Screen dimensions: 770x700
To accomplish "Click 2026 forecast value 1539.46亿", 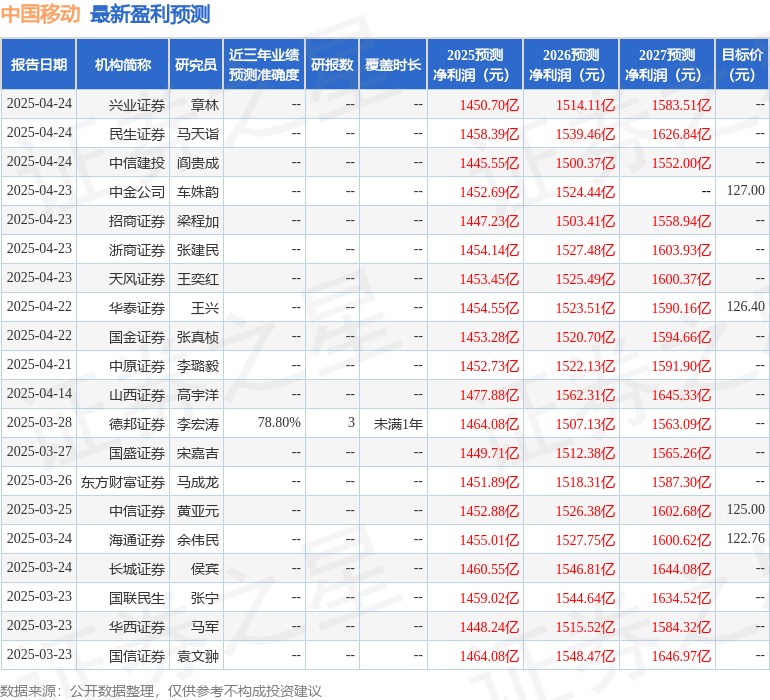I will tap(585, 134).
